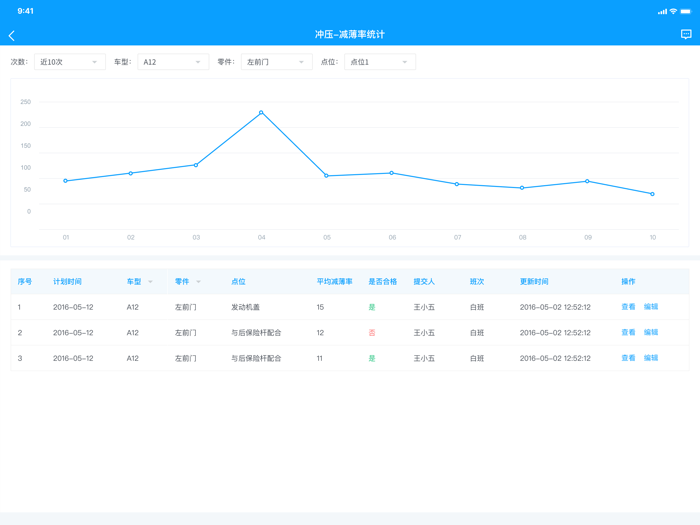The width and height of the screenshot is (700, 525).
Task: Tap the back arrow in header
Action: pos(12,36)
